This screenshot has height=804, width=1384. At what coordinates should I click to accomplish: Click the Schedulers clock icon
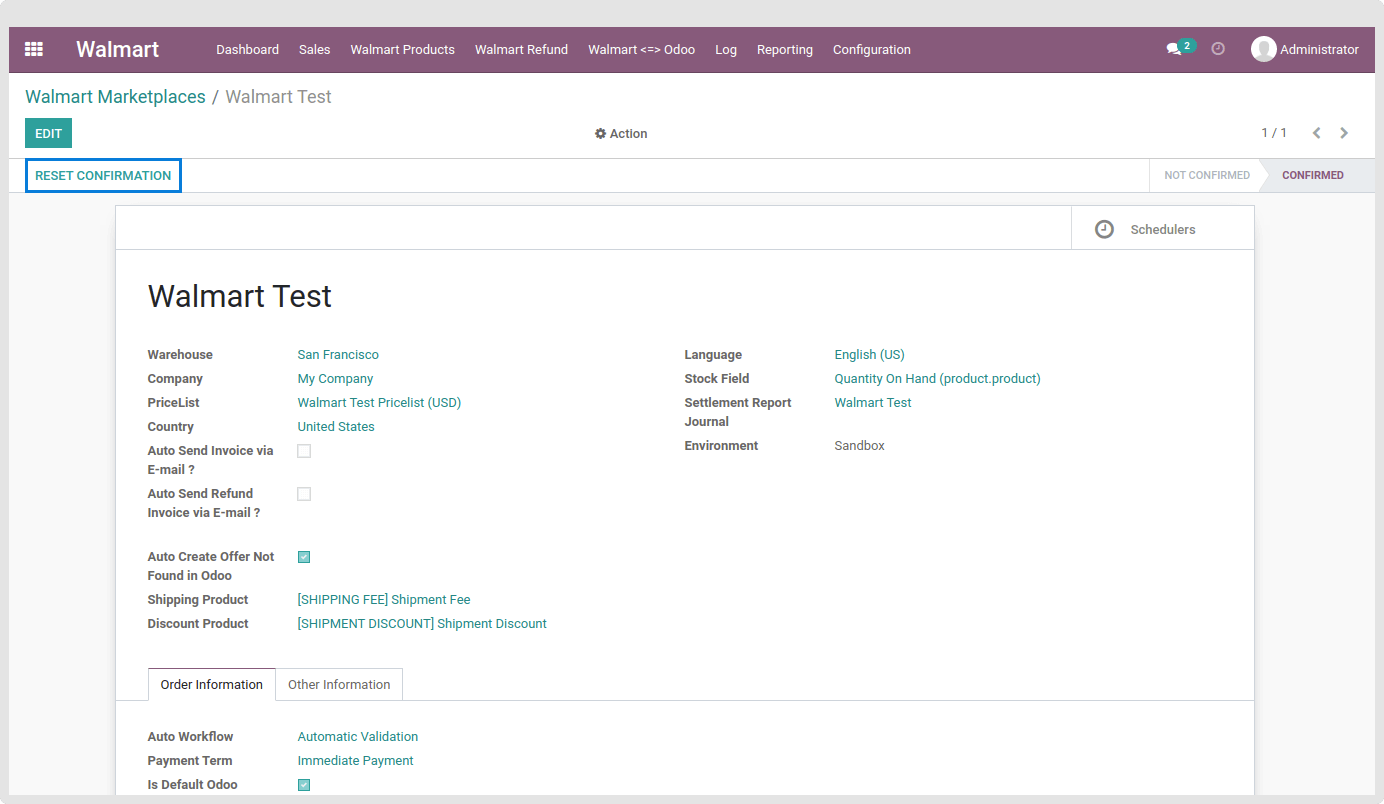(1104, 229)
